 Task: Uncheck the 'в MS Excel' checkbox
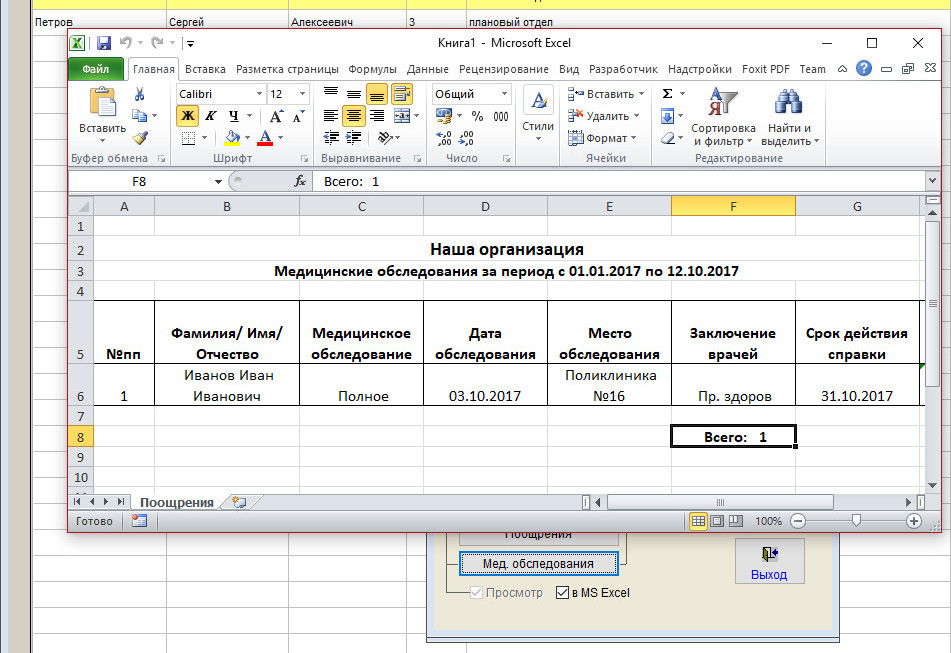click(x=561, y=593)
